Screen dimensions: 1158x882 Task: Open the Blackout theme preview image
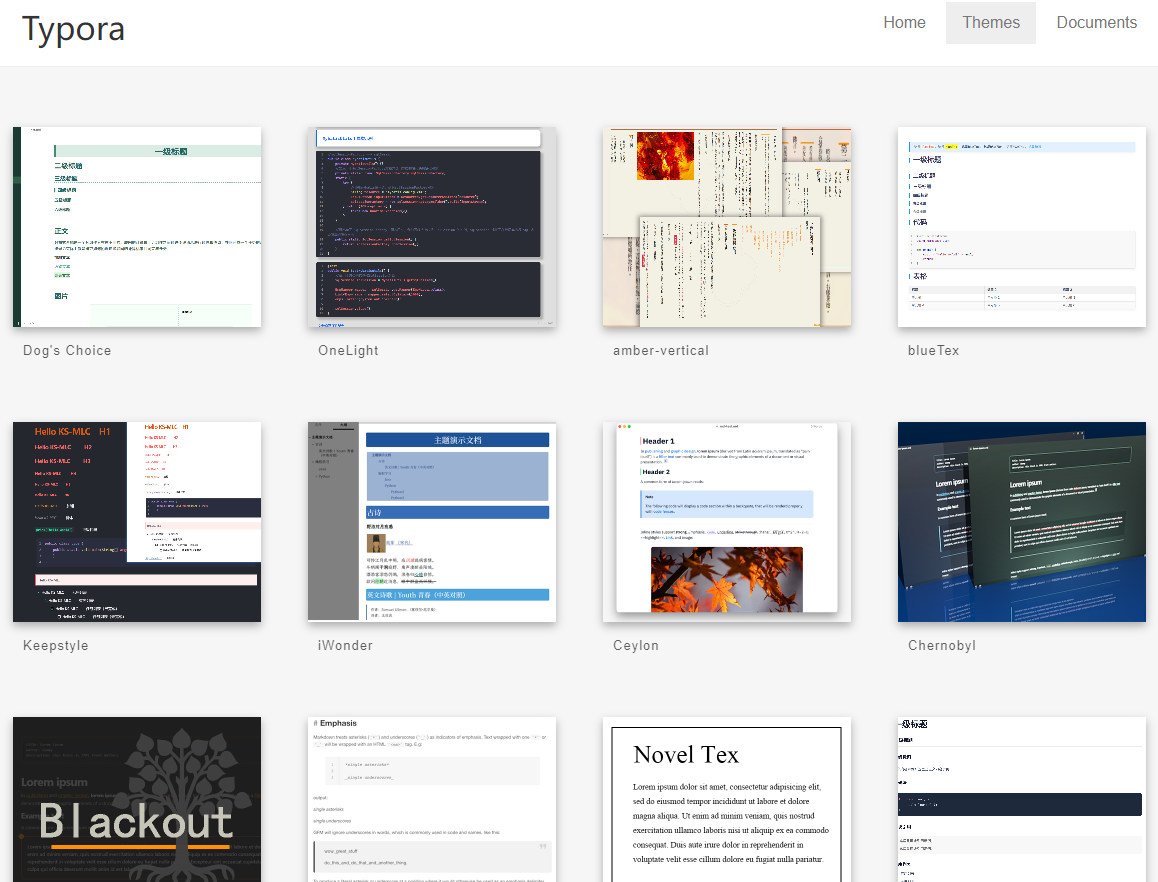[137, 799]
